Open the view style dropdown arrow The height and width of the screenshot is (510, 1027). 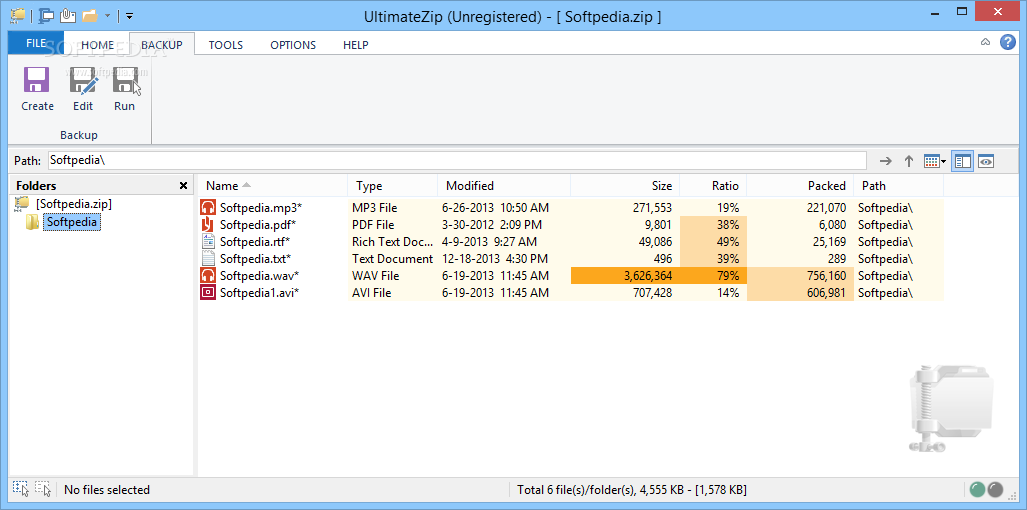click(x=944, y=162)
